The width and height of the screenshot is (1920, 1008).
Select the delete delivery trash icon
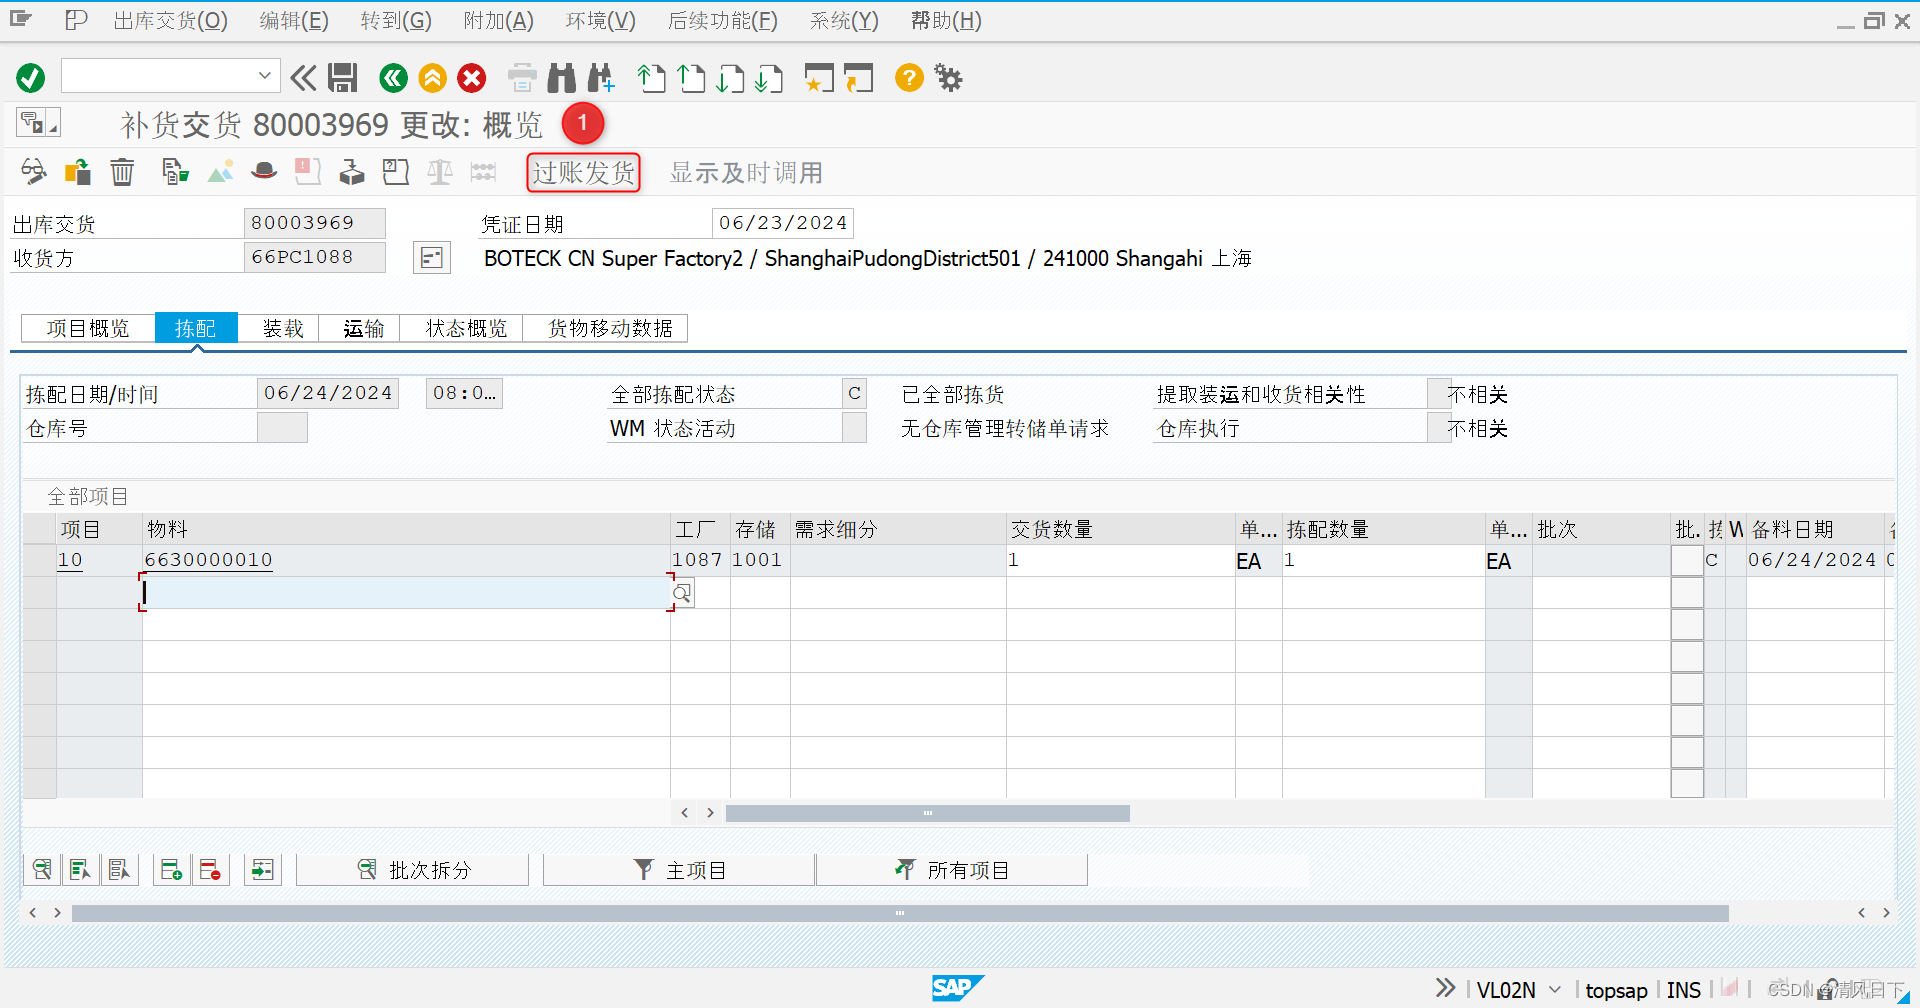(x=122, y=171)
